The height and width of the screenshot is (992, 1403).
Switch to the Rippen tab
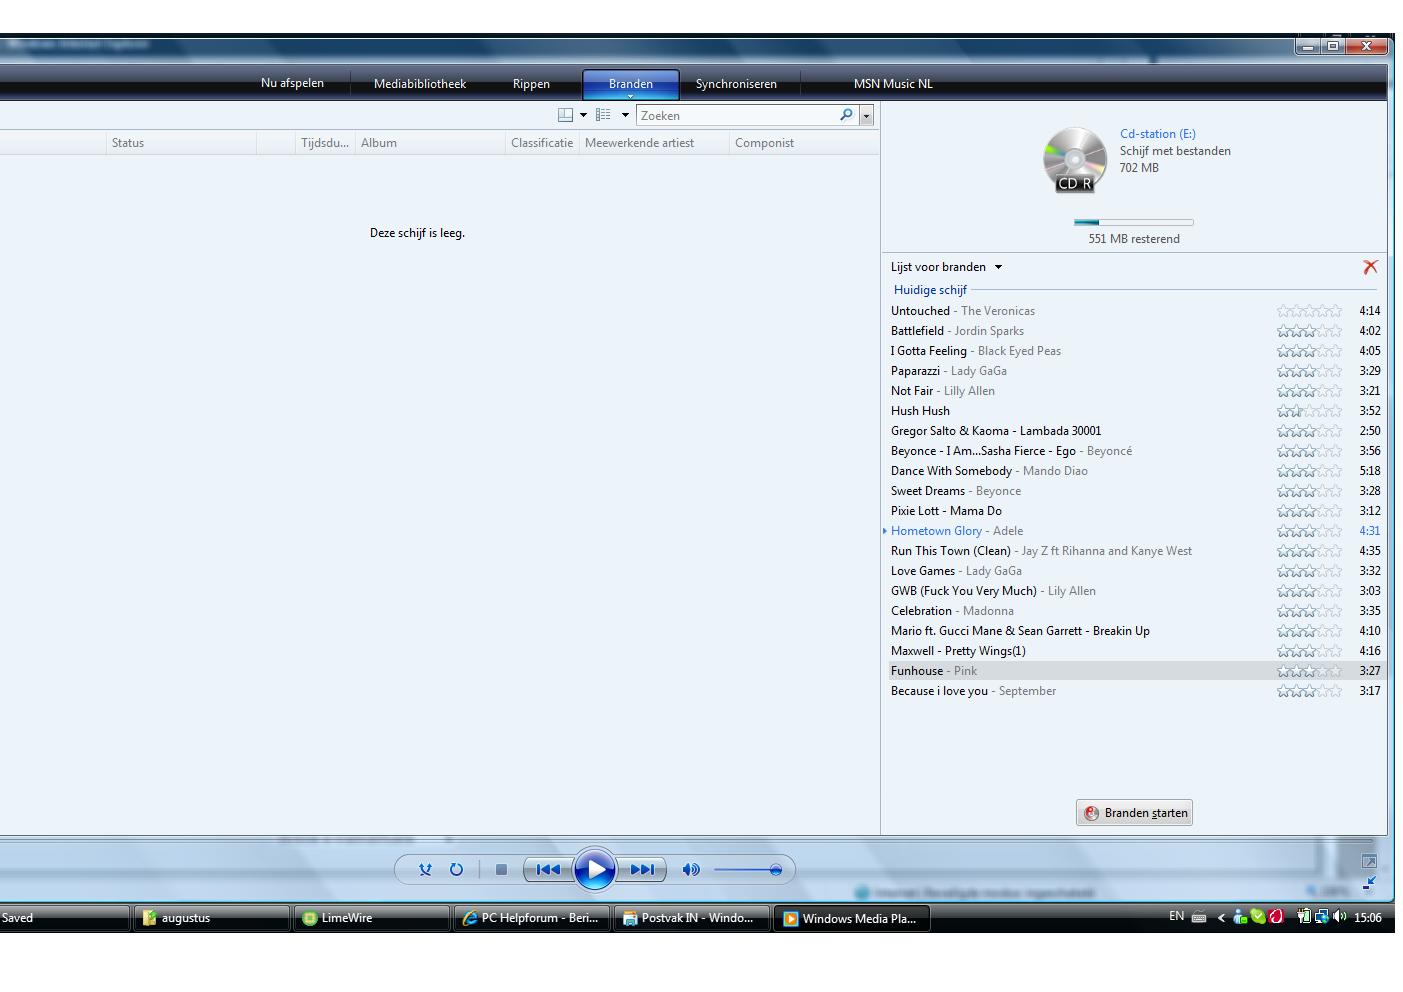pyautogui.click(x=531, y=84)
